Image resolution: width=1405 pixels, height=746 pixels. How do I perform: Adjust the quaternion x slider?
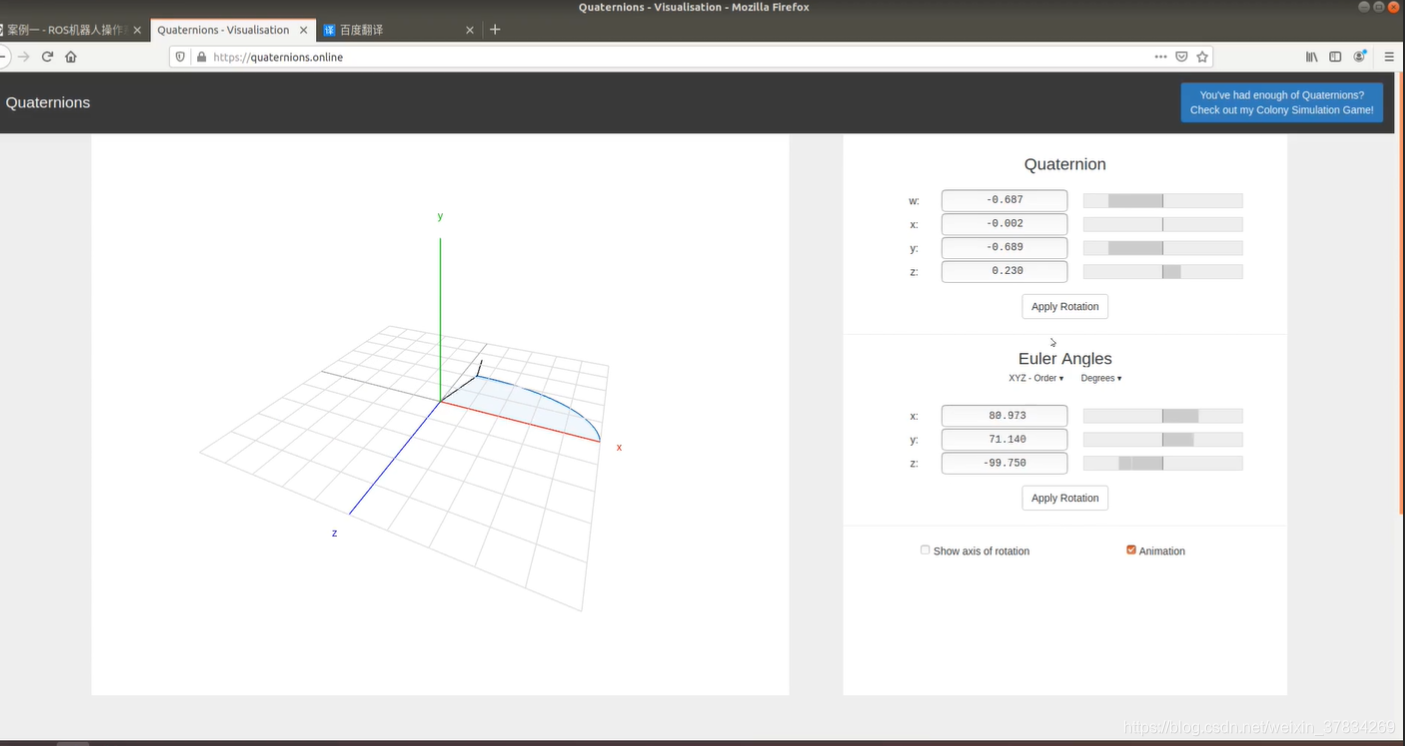click(1163, 224)
